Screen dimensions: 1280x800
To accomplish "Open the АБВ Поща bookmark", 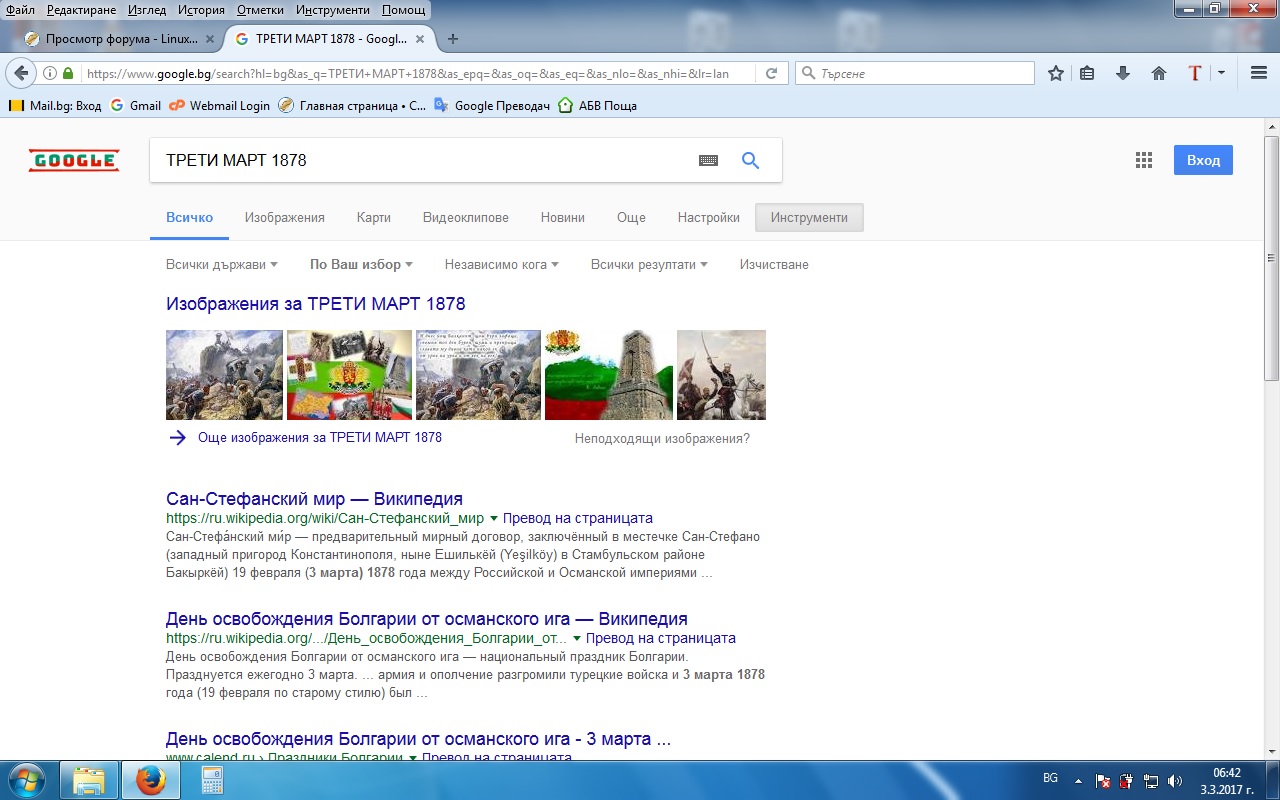I will (597, 105).
